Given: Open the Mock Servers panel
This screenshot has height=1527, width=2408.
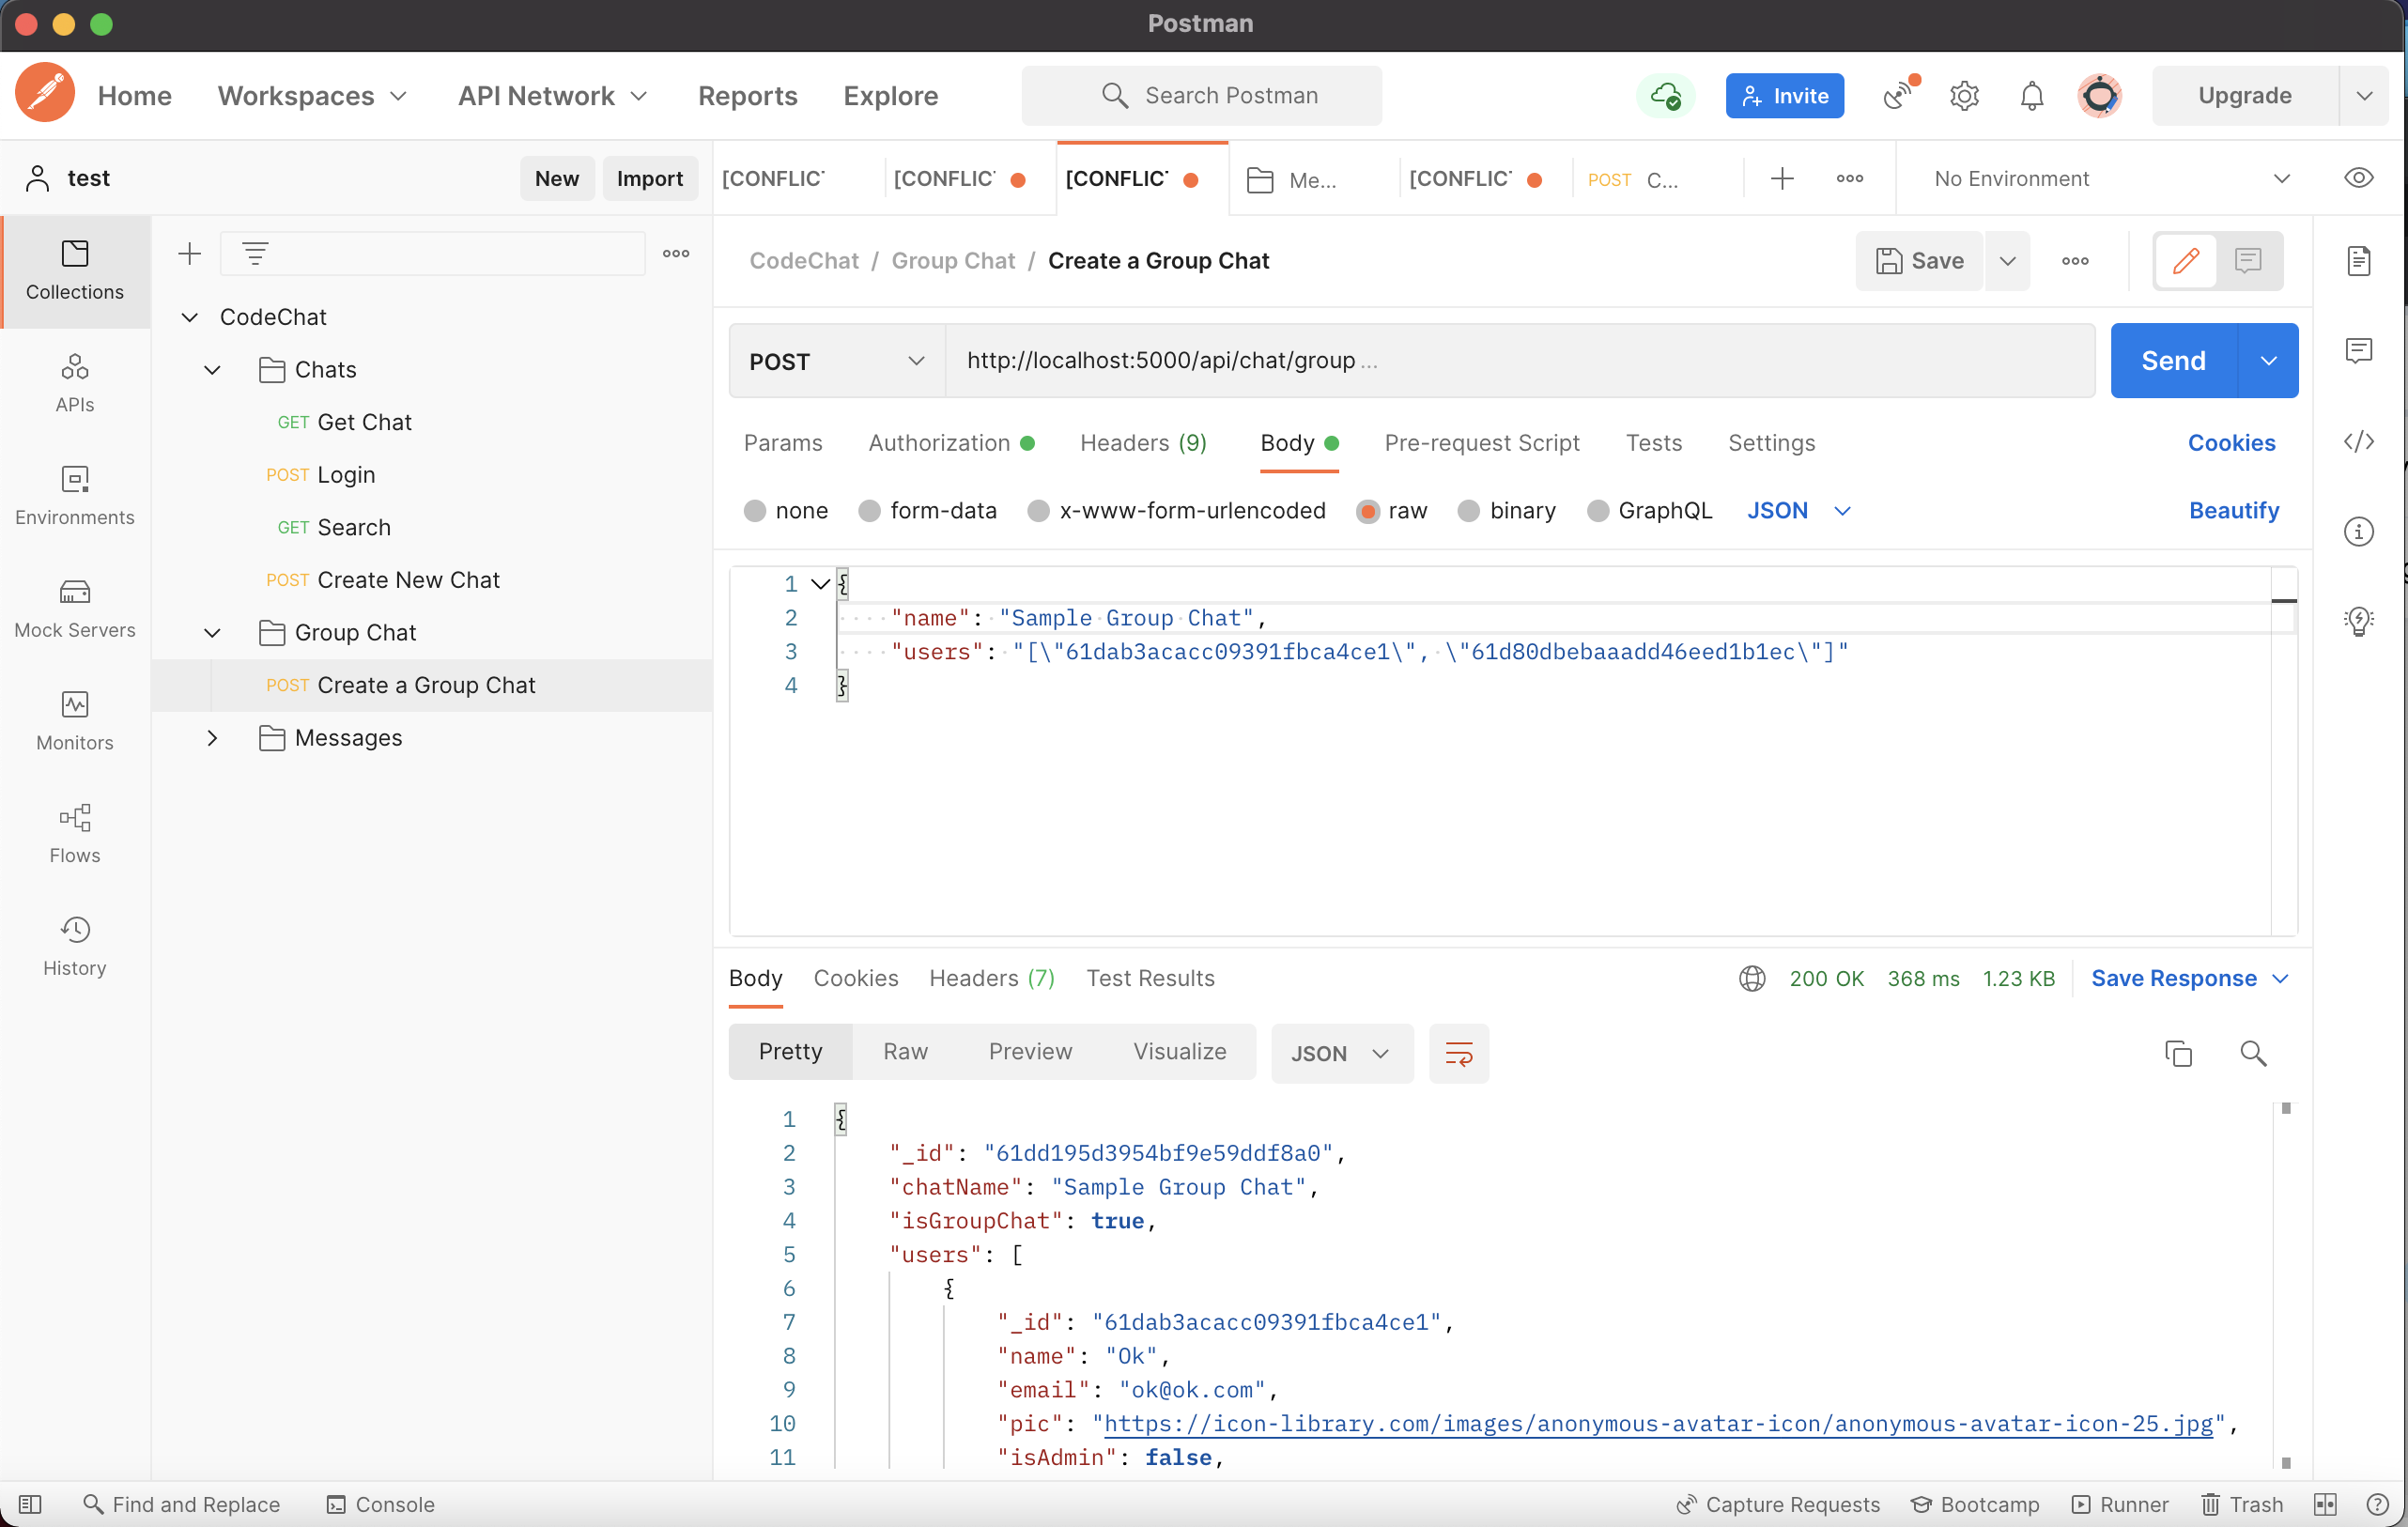Looking at the screenshot, I should click(x=75, y=608).
